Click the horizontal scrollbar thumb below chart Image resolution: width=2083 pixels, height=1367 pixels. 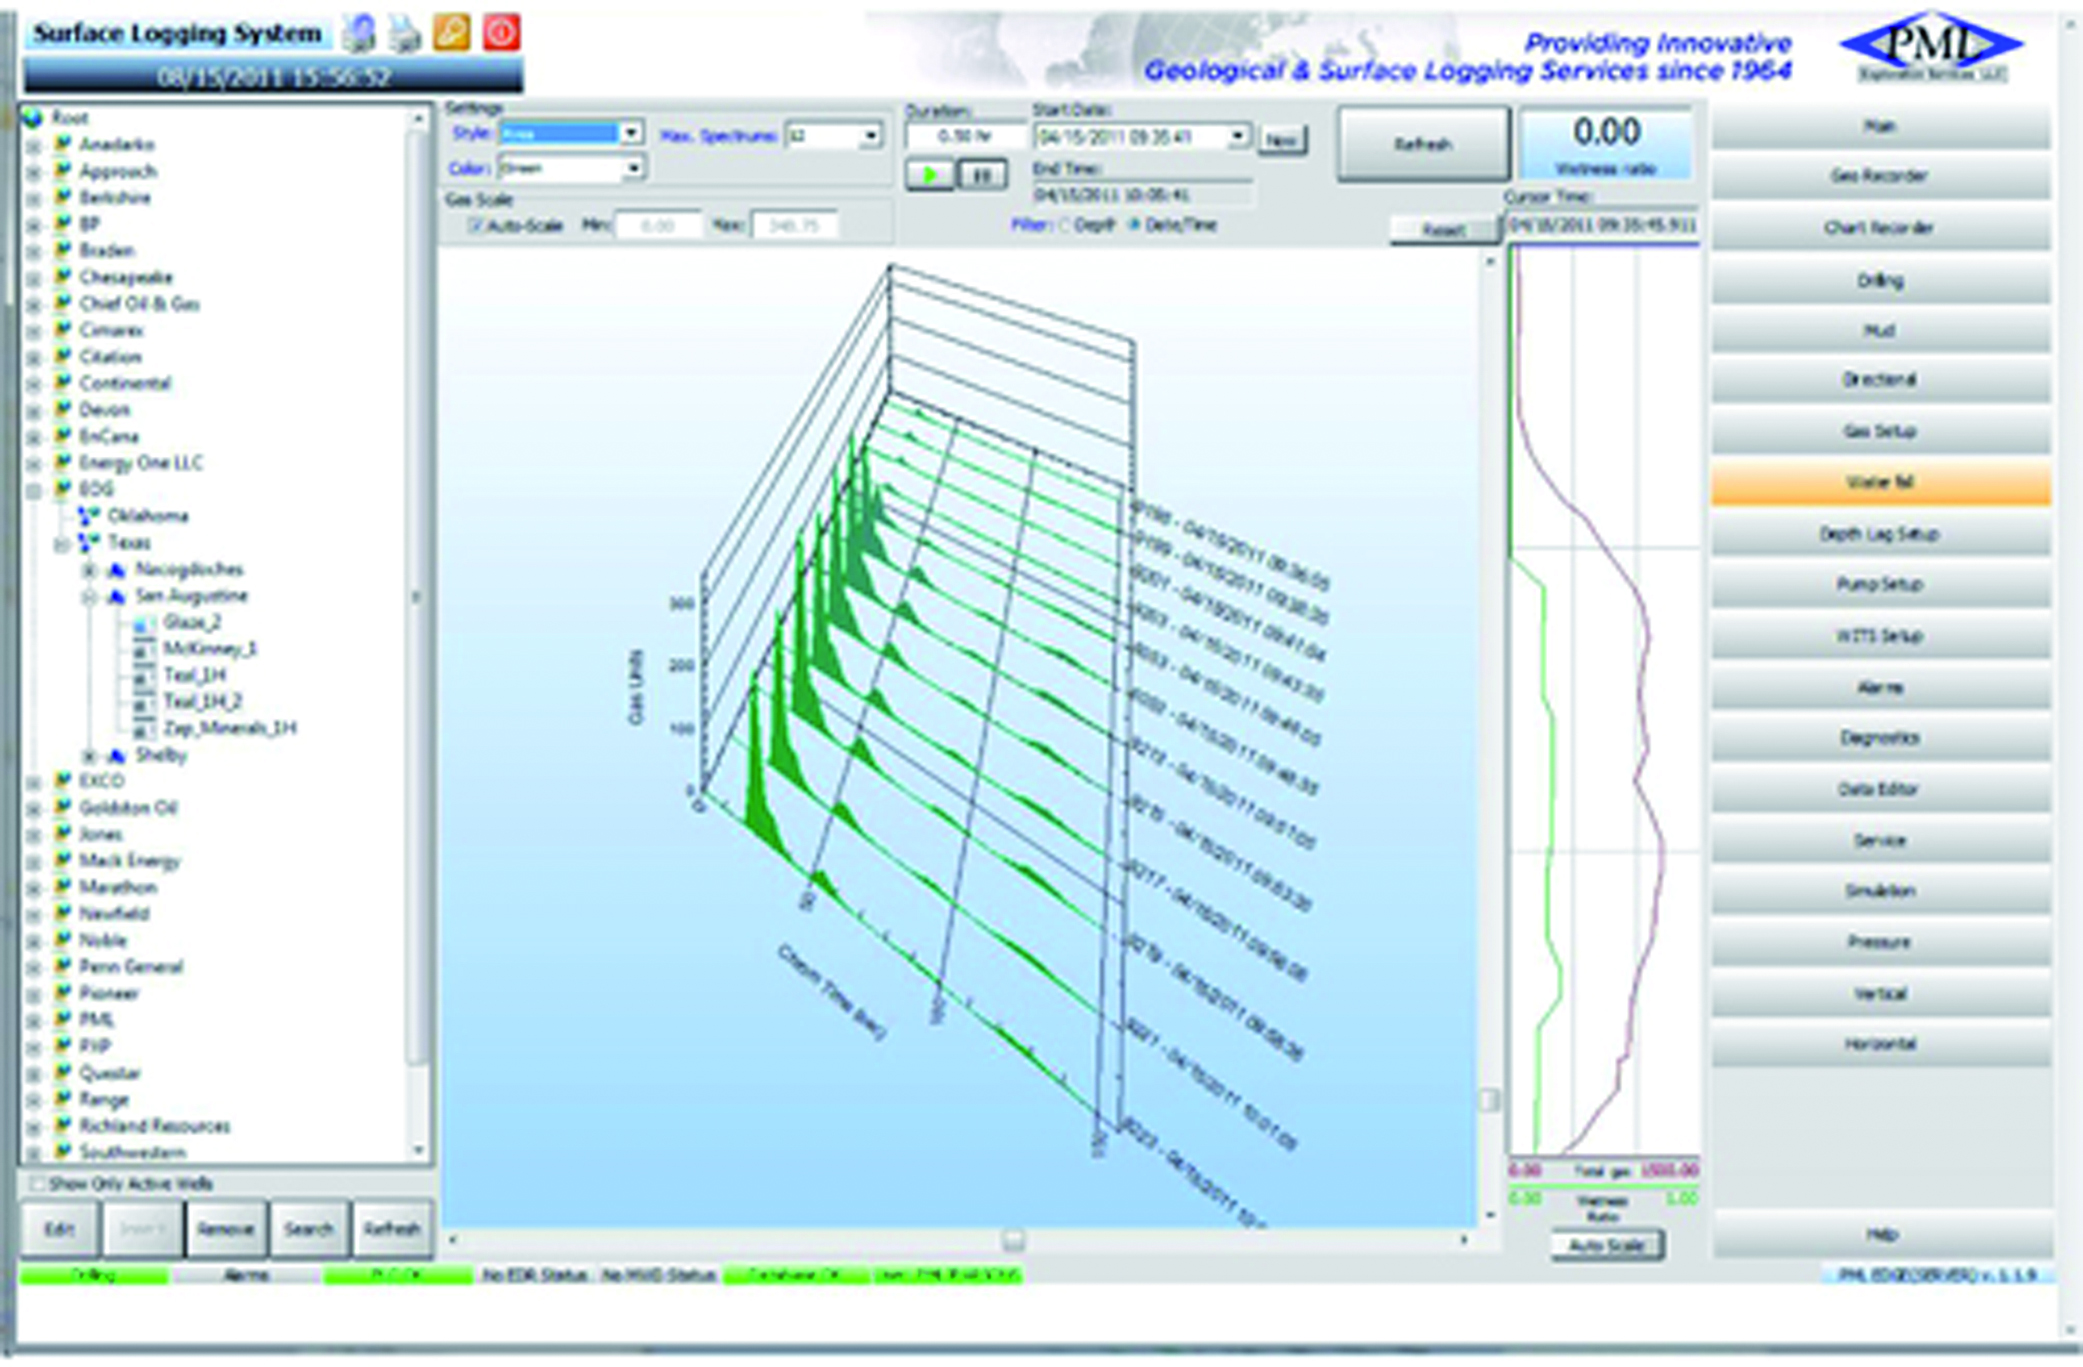point(1013,1241)
